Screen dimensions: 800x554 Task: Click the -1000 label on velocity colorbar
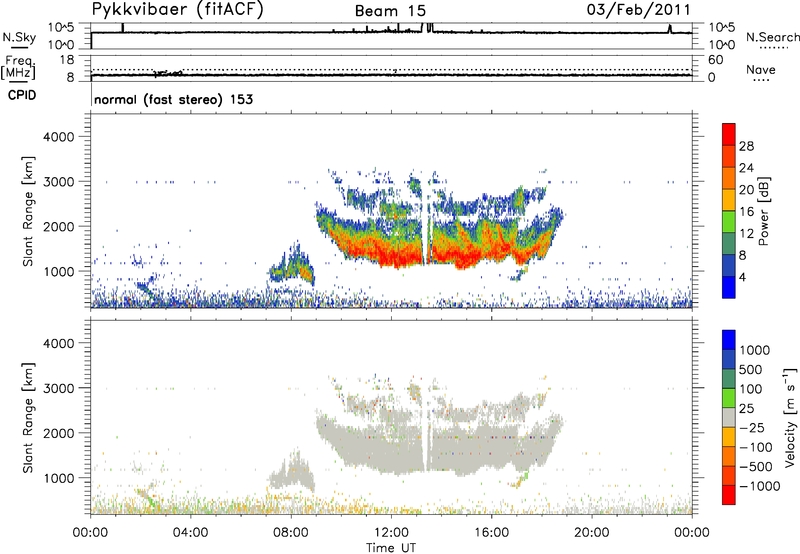click(x=760, y=486)
